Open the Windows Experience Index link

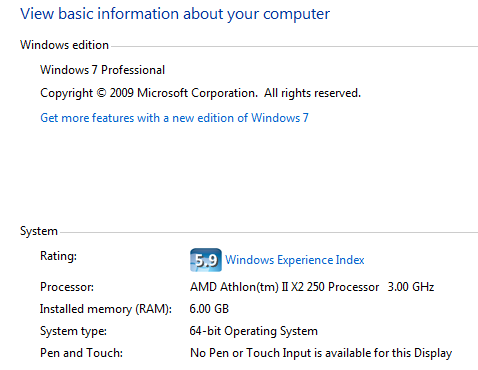tap(295, 260)
